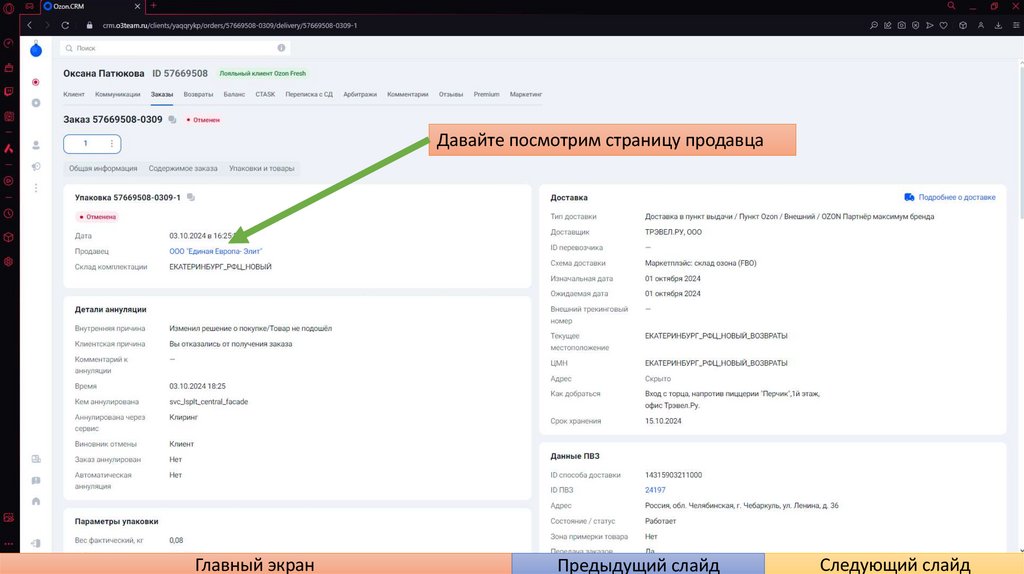
Task: Copy order number 57669508-0309 with copy icon
Action: pos(172,120)
